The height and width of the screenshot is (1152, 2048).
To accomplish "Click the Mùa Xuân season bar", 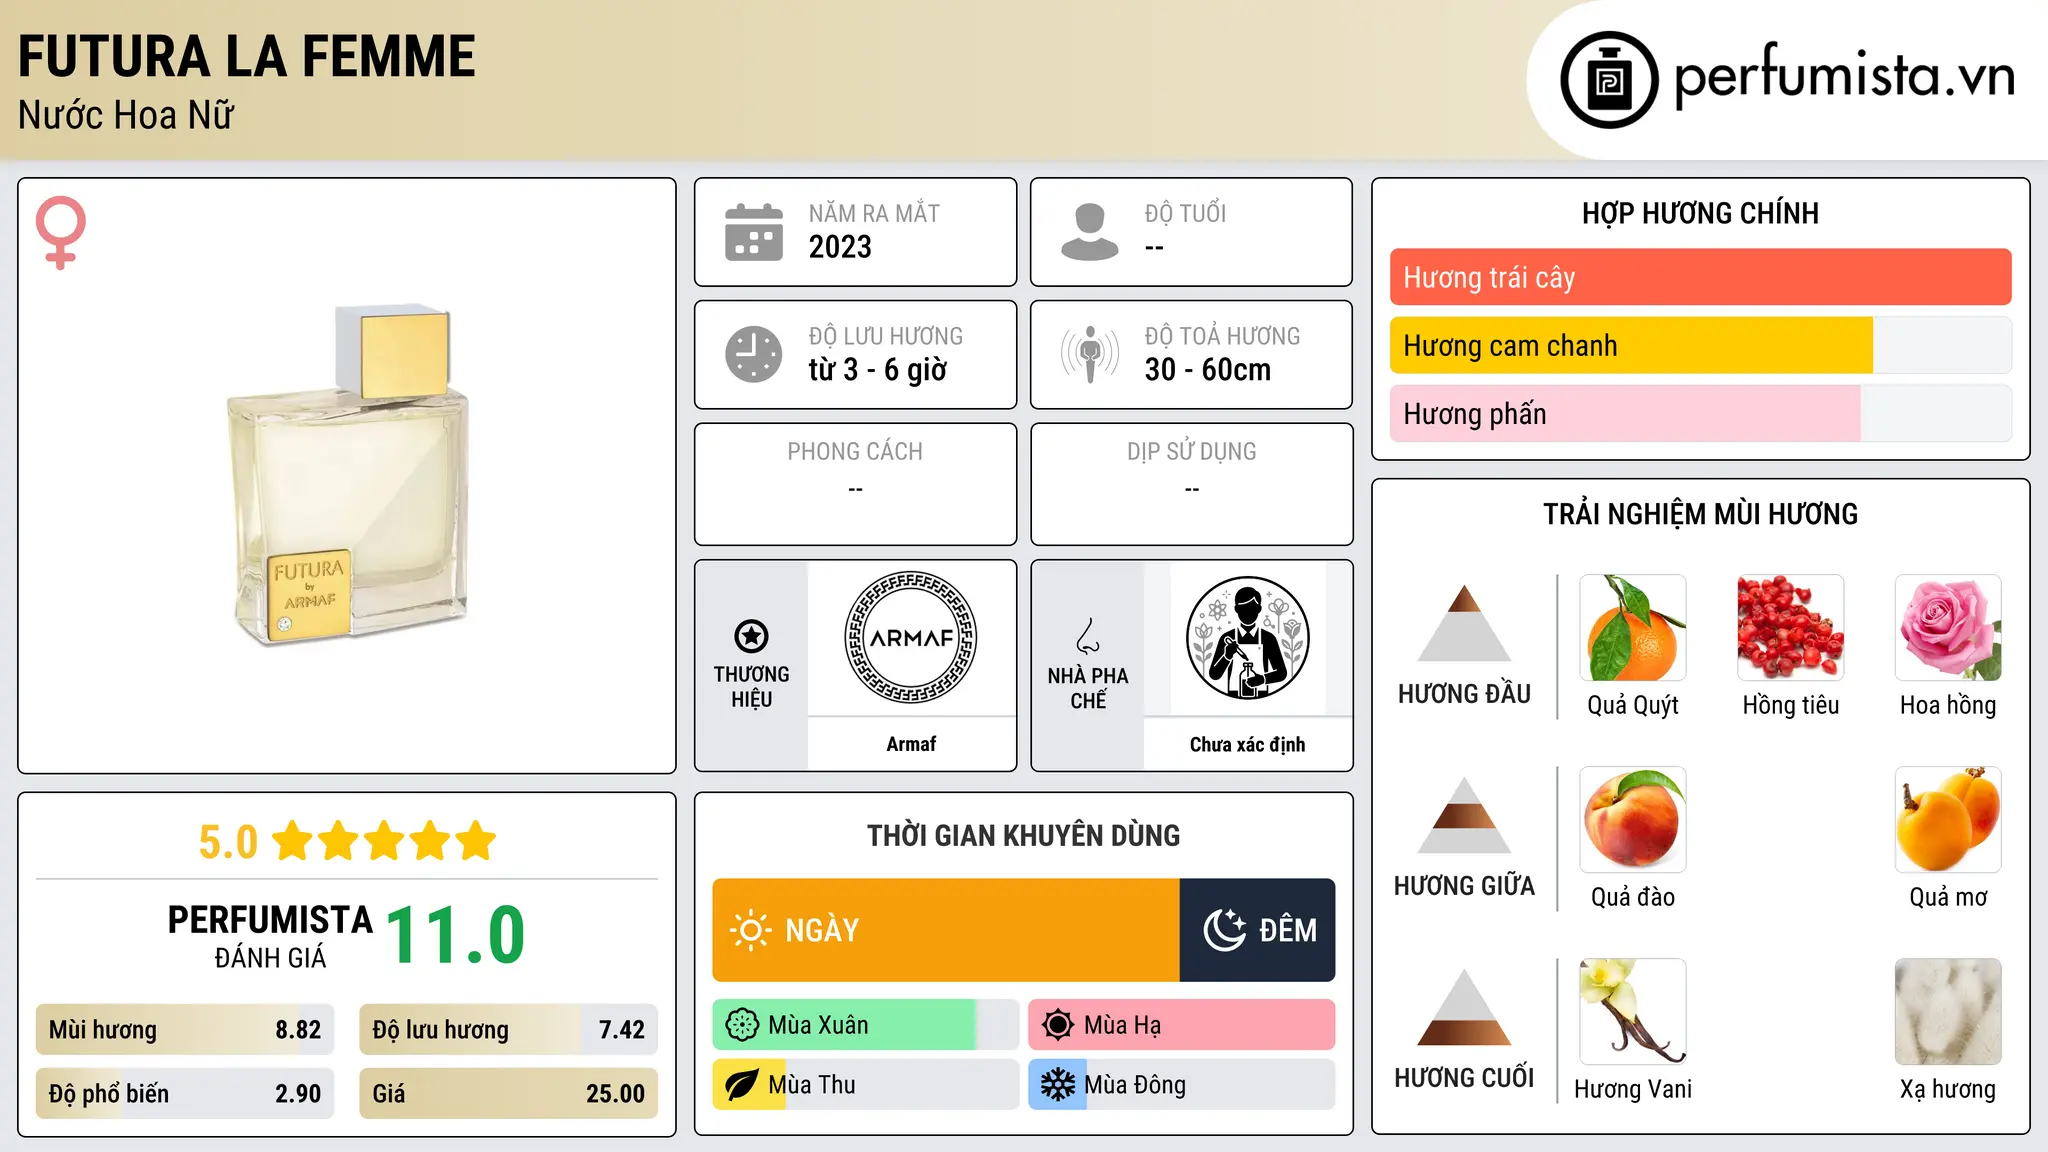I will pyautogui.click(x=865, y=1025).
